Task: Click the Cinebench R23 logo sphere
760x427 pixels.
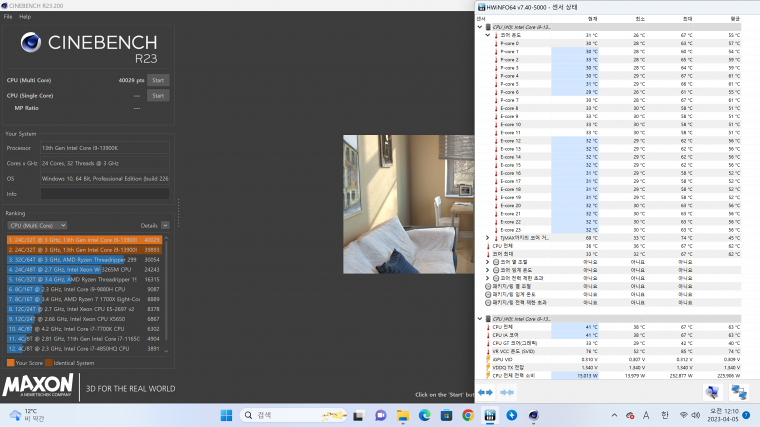Action: click(x=31, y=43)
